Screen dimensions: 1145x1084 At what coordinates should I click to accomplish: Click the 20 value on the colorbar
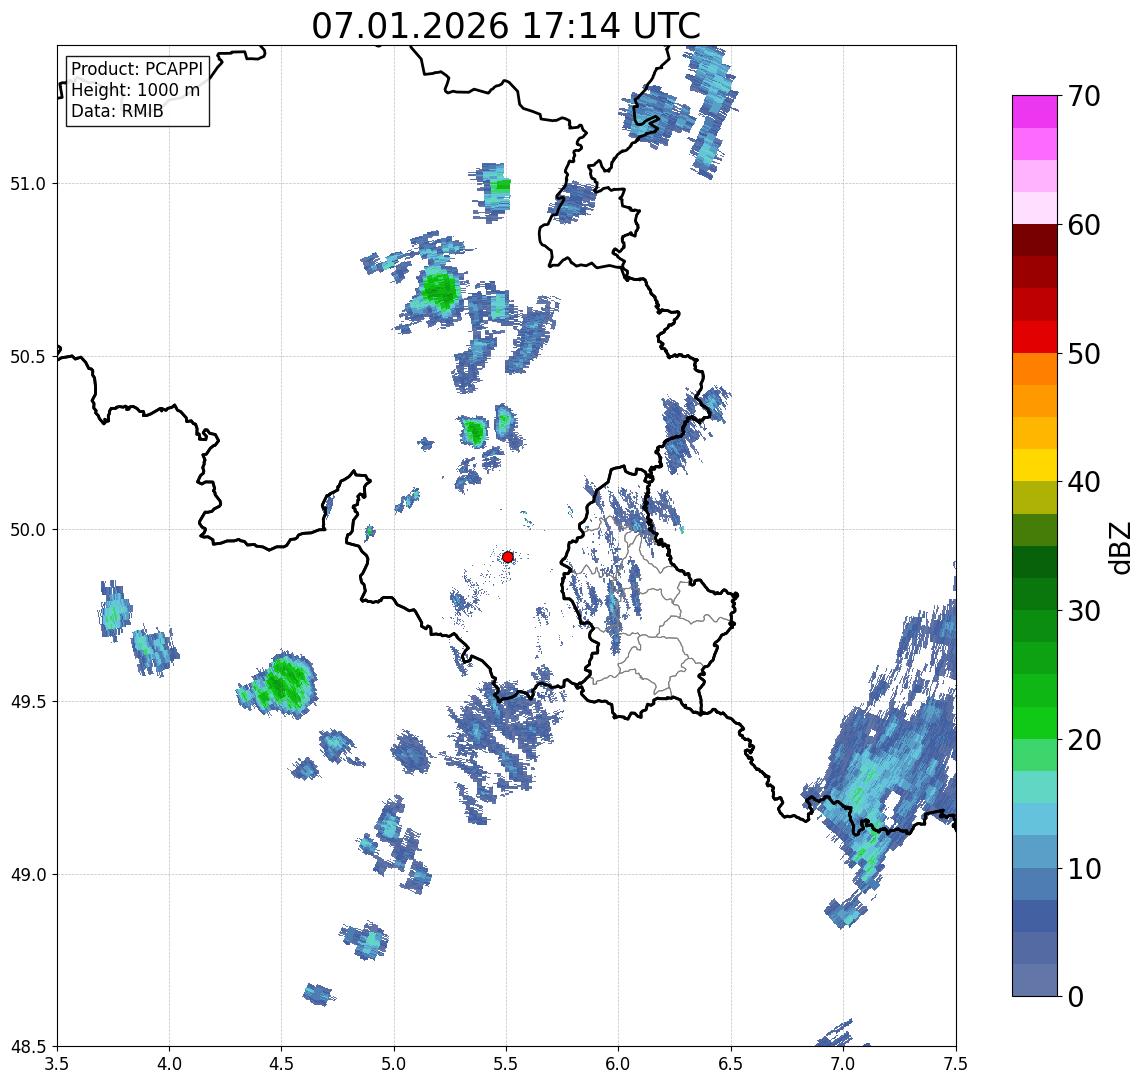pyautogui.click(x=1084, y=739)
